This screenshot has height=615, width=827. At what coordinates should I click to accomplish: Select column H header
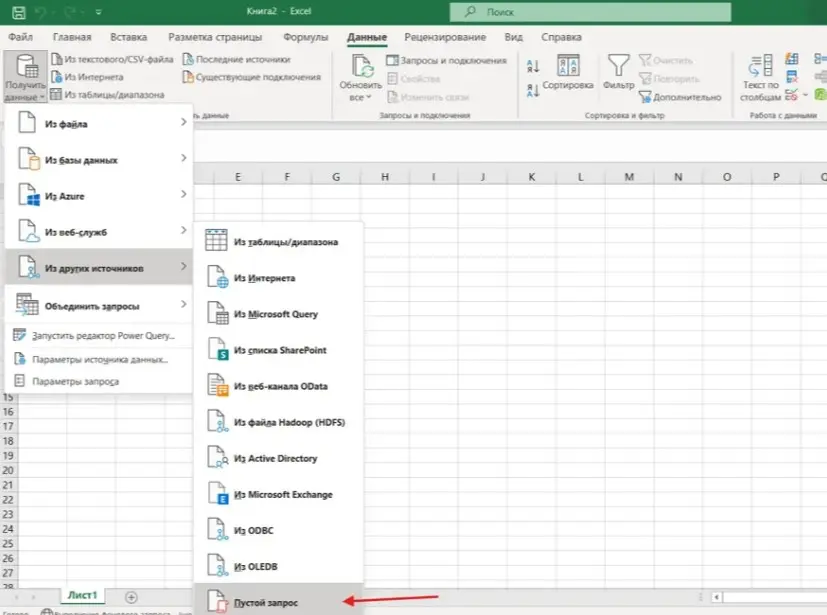coord(385,177)
